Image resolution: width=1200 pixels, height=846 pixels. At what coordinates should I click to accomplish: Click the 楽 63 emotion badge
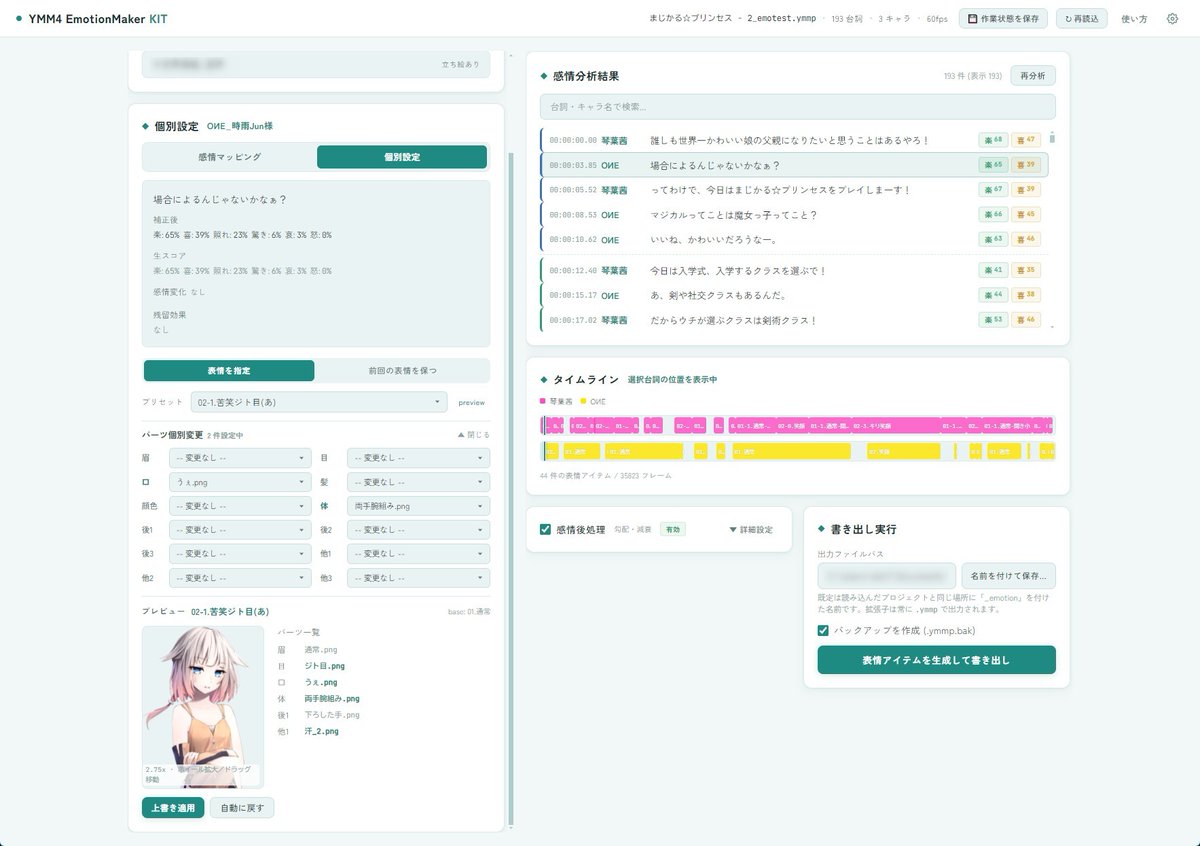(x=993, y=240)
